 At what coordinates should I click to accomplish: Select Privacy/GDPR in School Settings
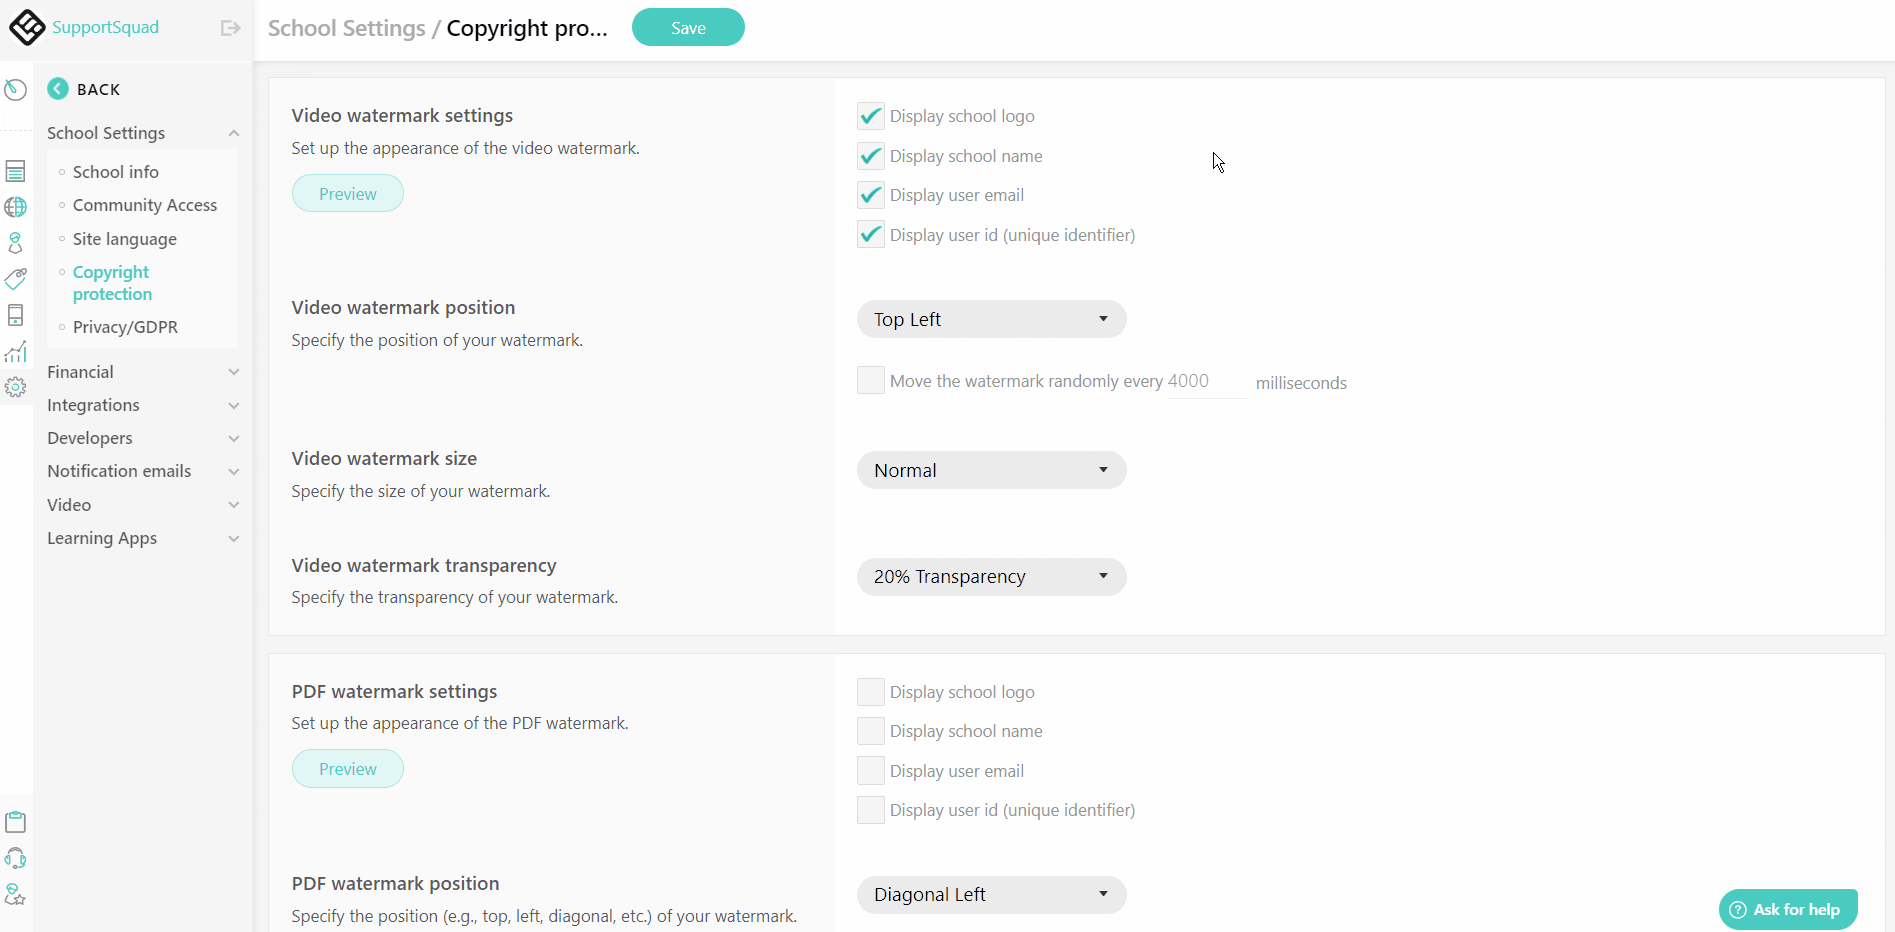coord(125,327)
